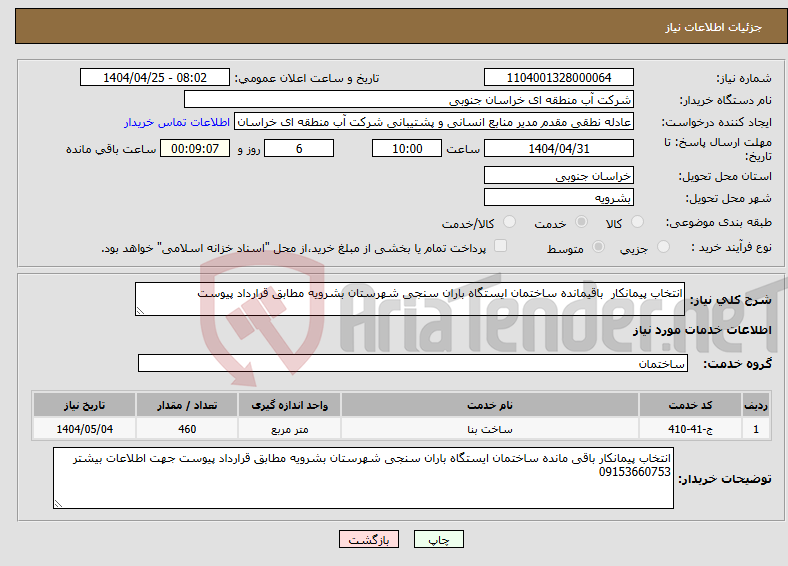
Task: Click the remaining time field 00:09:07
Action: point(195,148)
